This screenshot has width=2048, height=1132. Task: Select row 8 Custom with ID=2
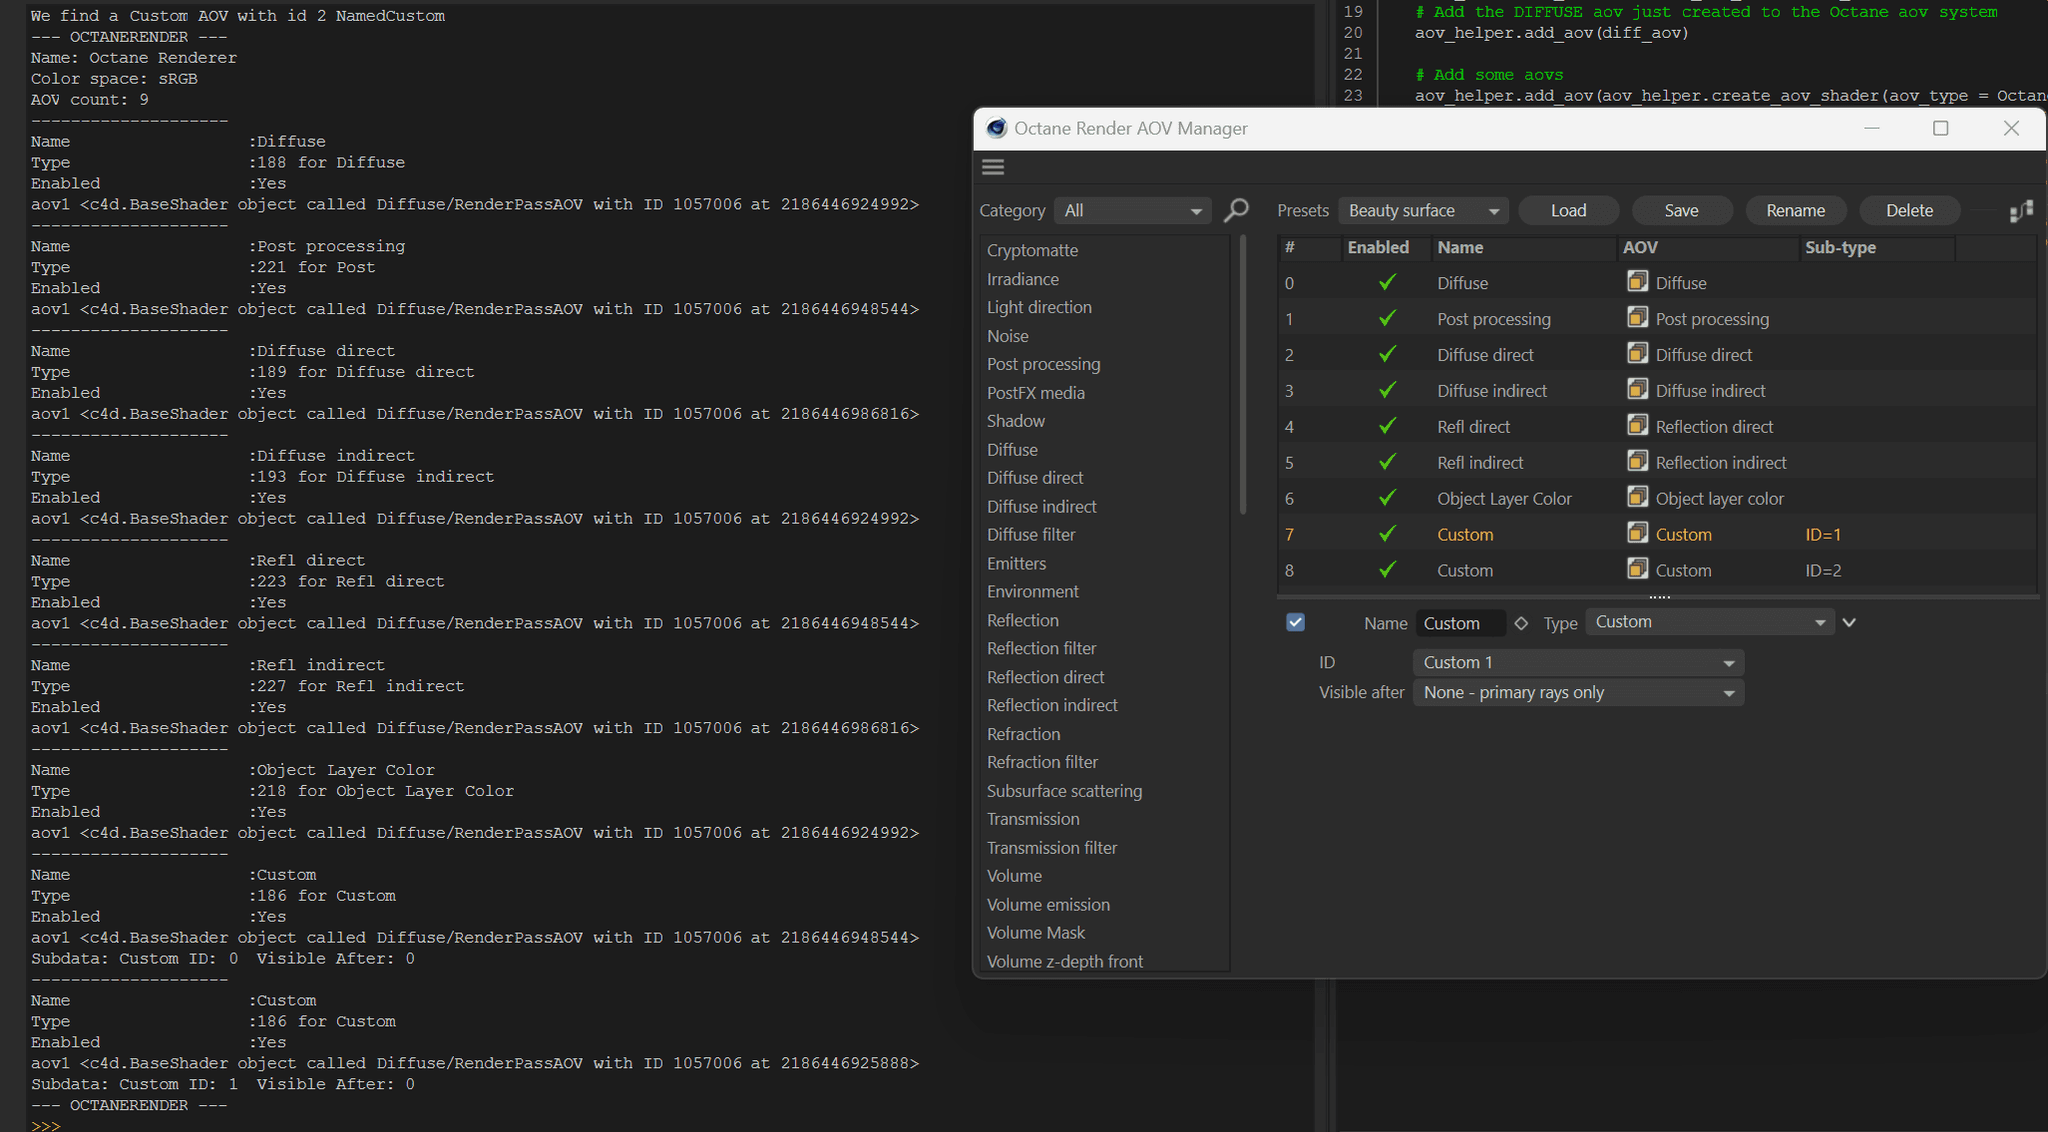[1657, 570]
